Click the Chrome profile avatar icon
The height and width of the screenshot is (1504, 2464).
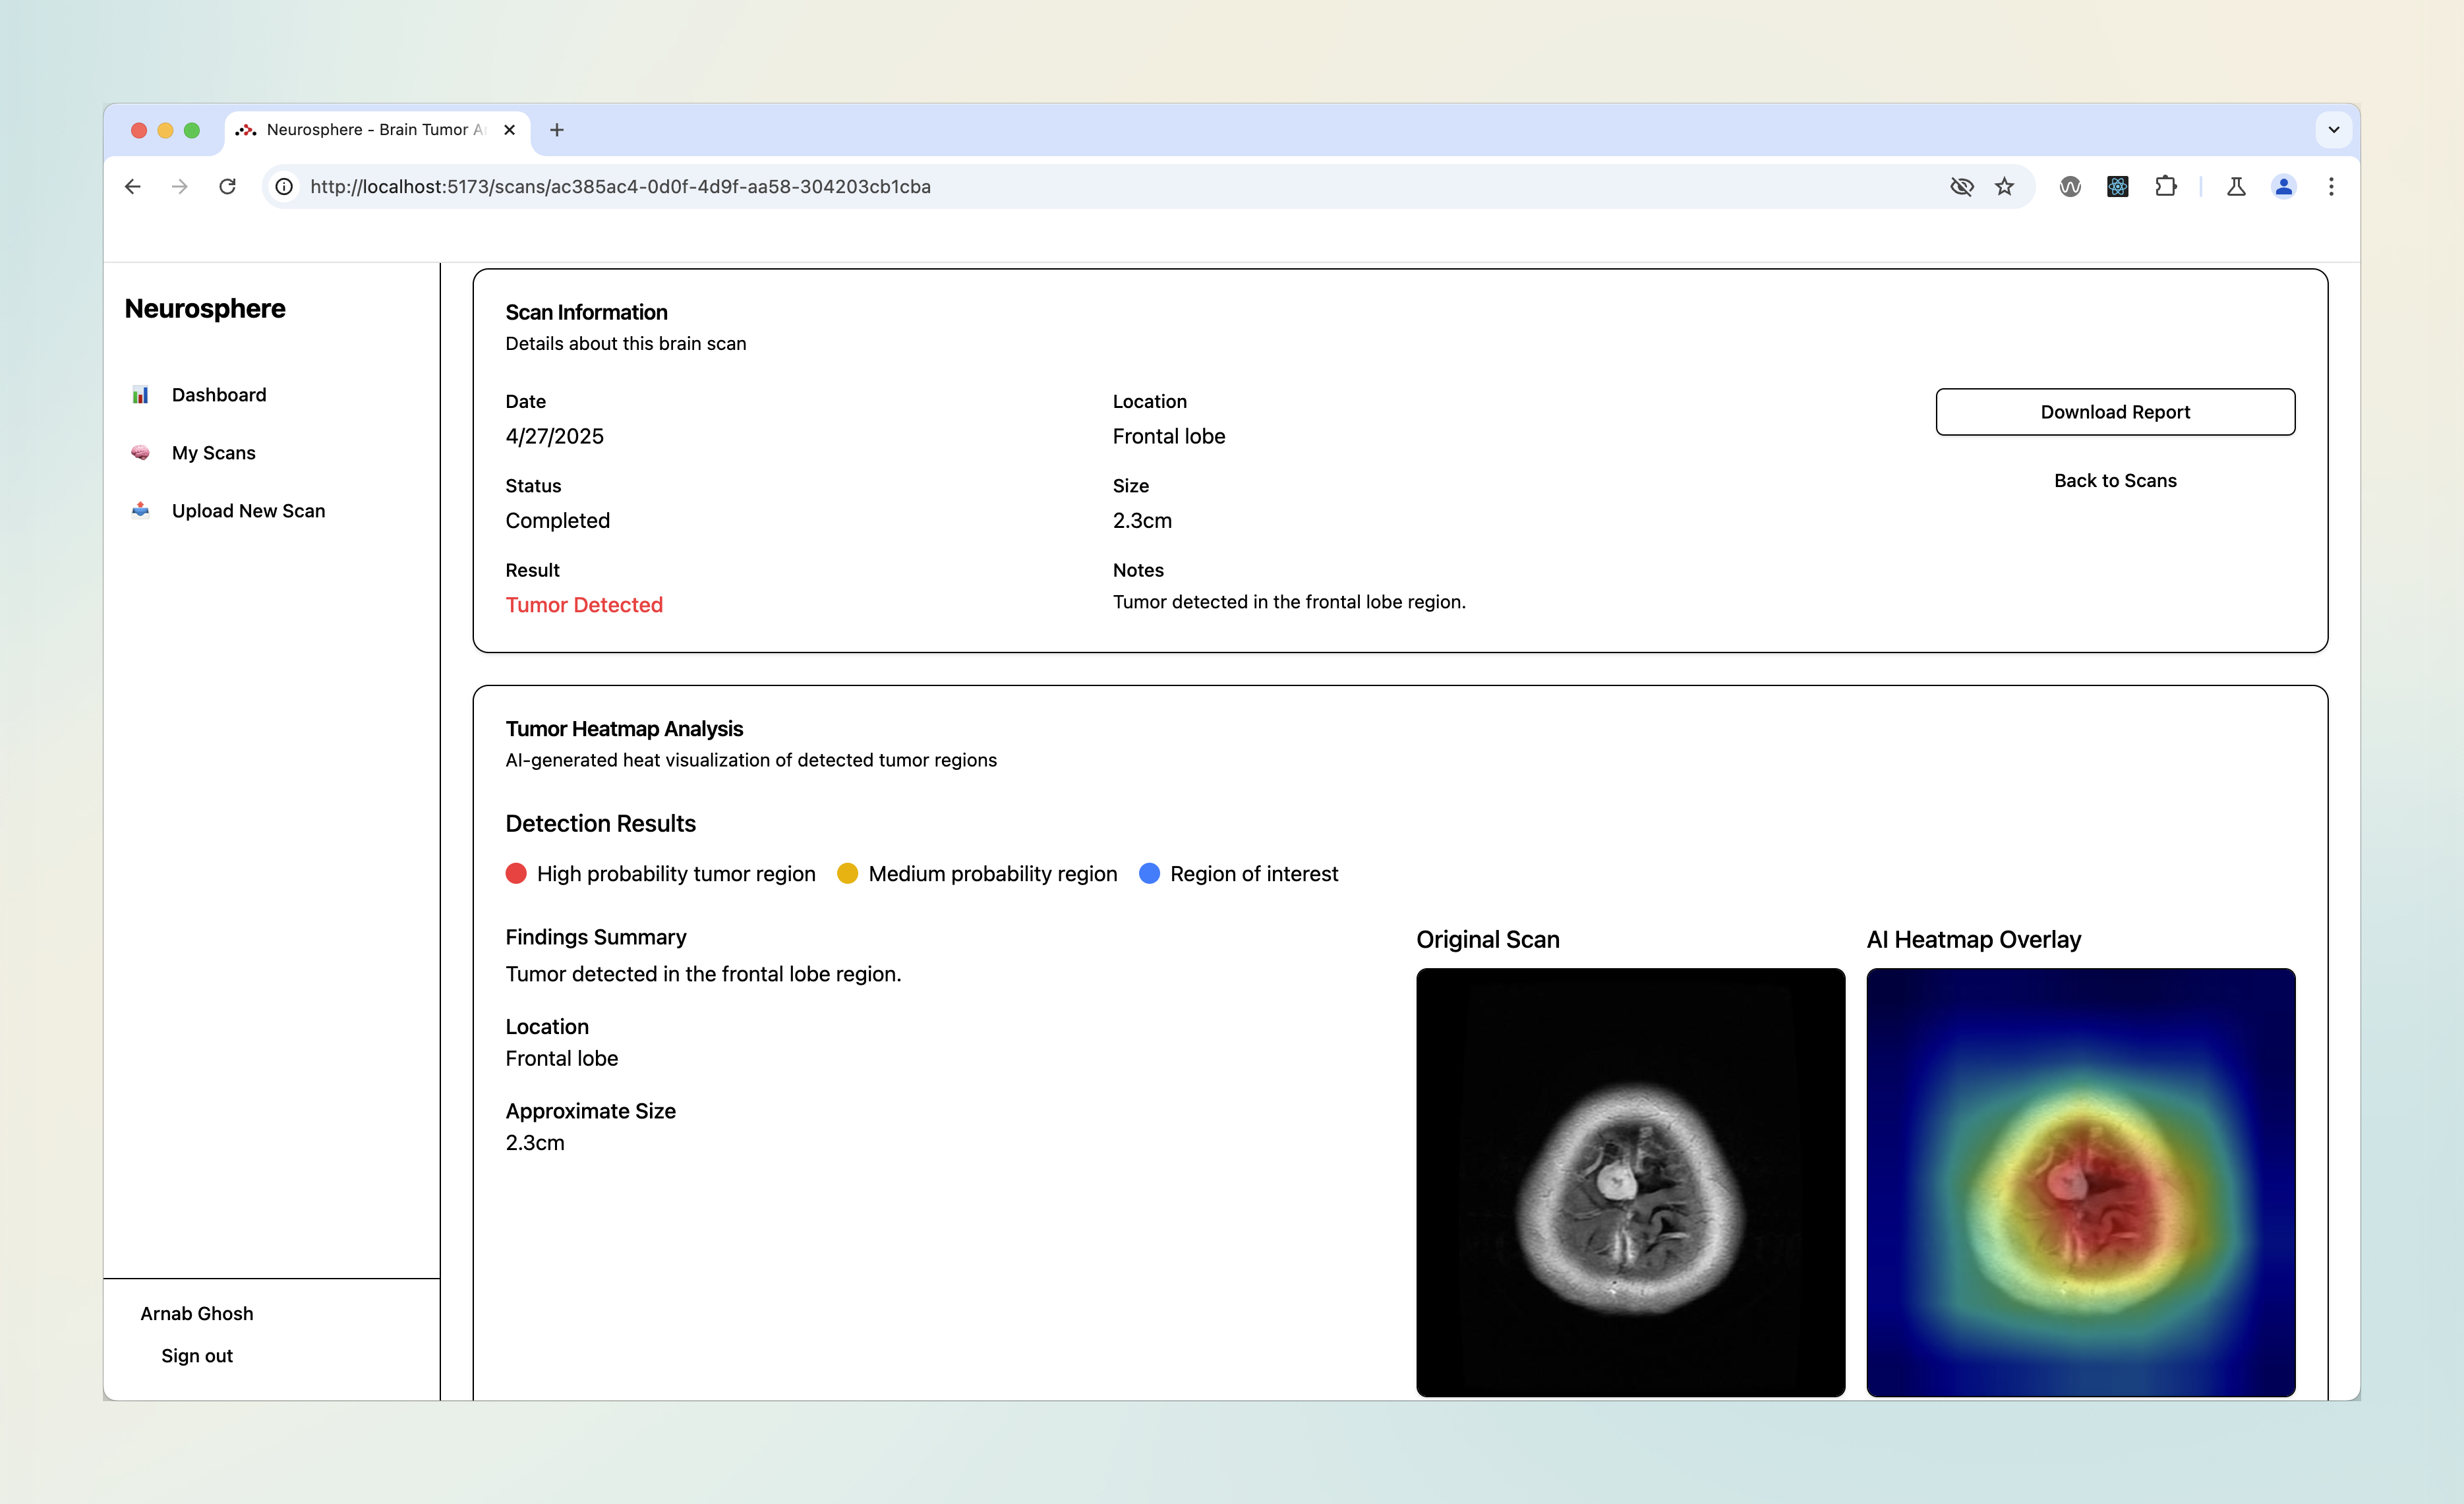click(x=2283, y=187)
